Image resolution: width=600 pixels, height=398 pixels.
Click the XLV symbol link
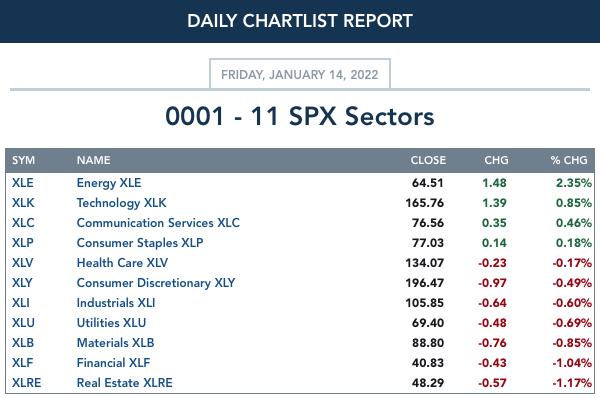pyautogui.click(x=23, y=263)
